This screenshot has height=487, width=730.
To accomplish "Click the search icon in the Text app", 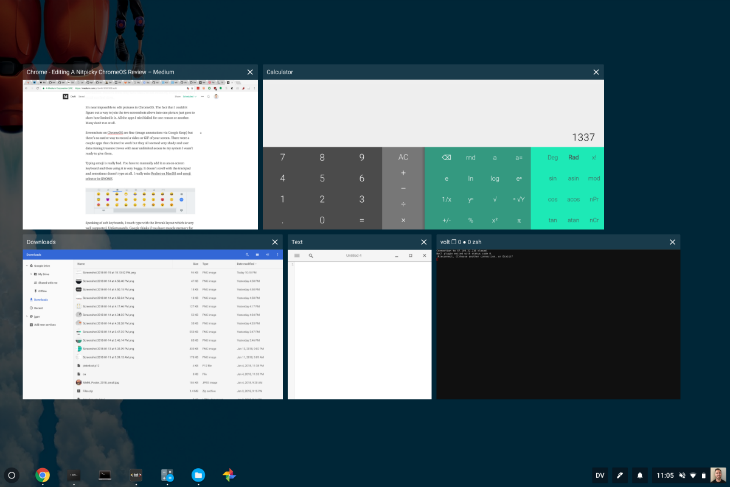I will pos(311,256).
